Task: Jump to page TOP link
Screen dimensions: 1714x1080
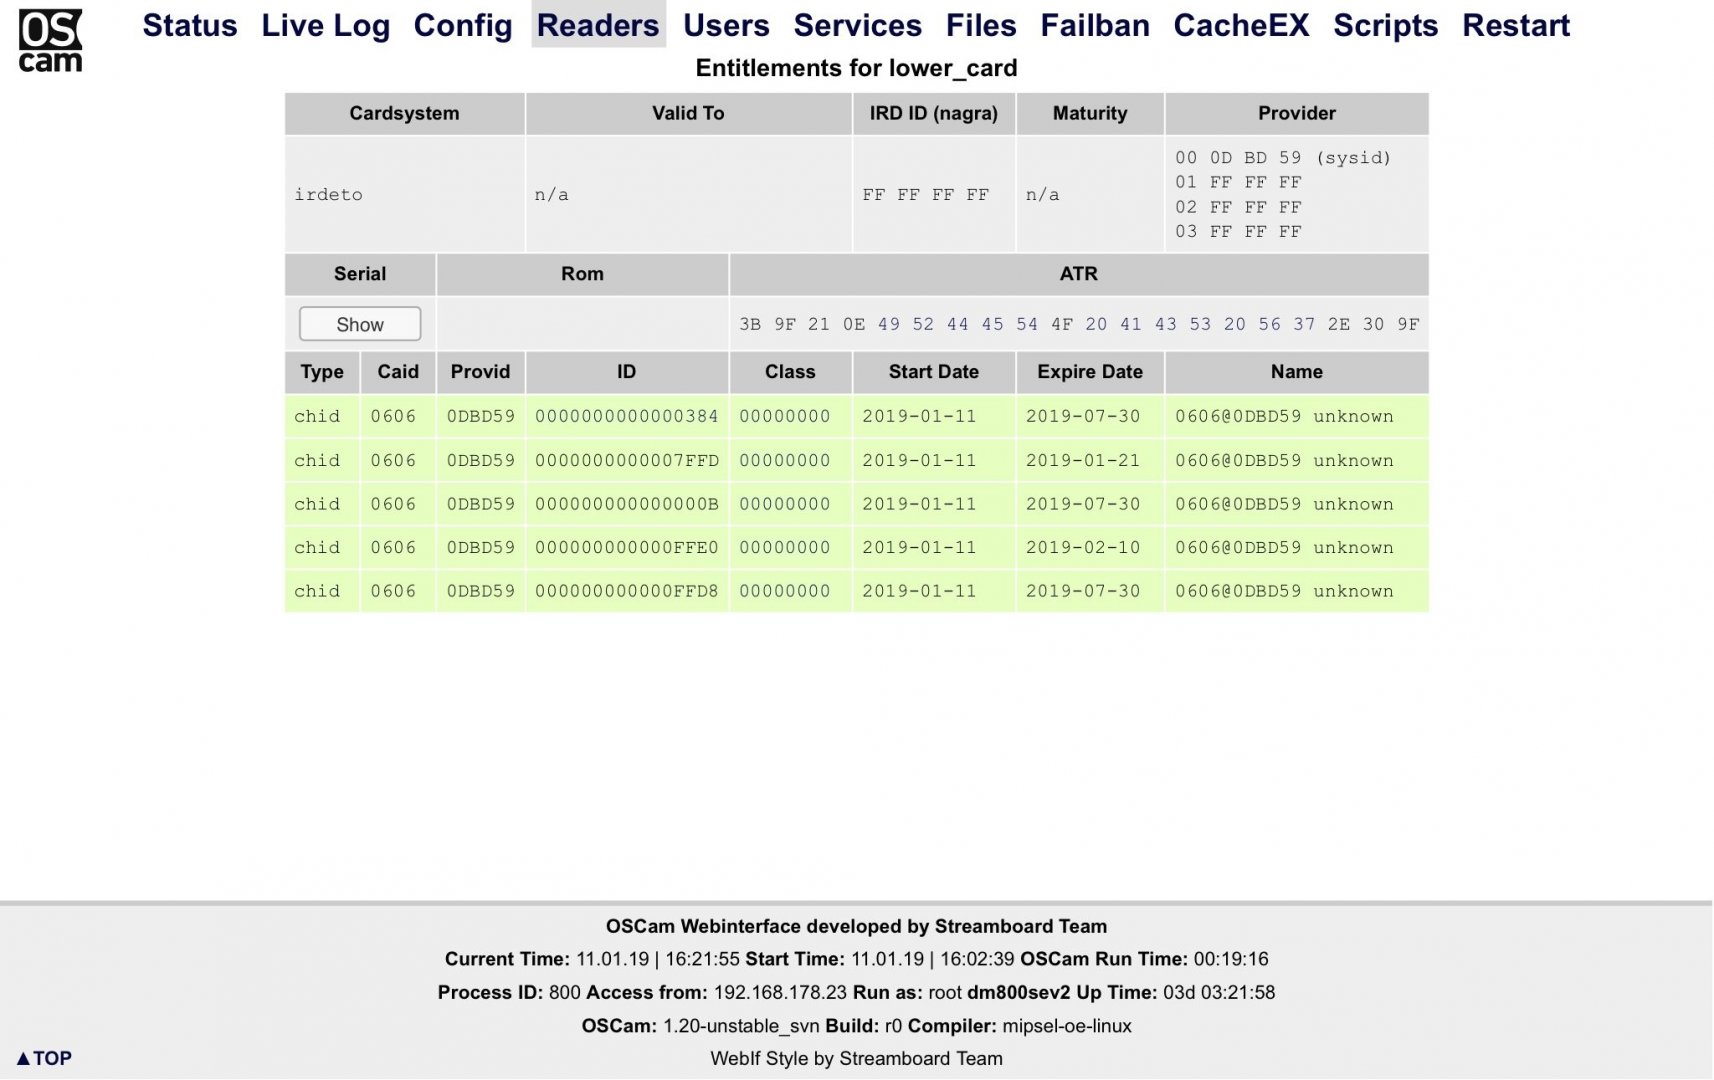Action: point(44,1058)
